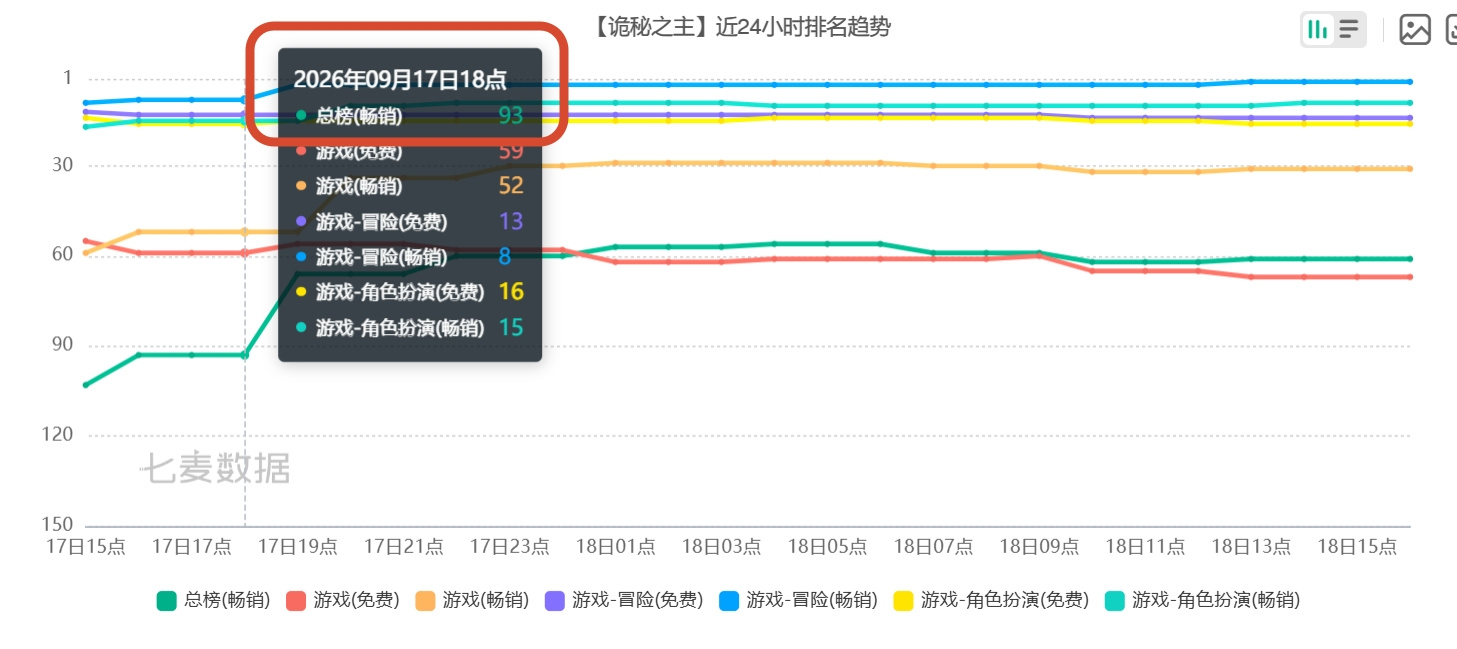Viewport: 1457px width, 649px height.
Task: Select the 17日19点 time label
Action: point(298,547)
